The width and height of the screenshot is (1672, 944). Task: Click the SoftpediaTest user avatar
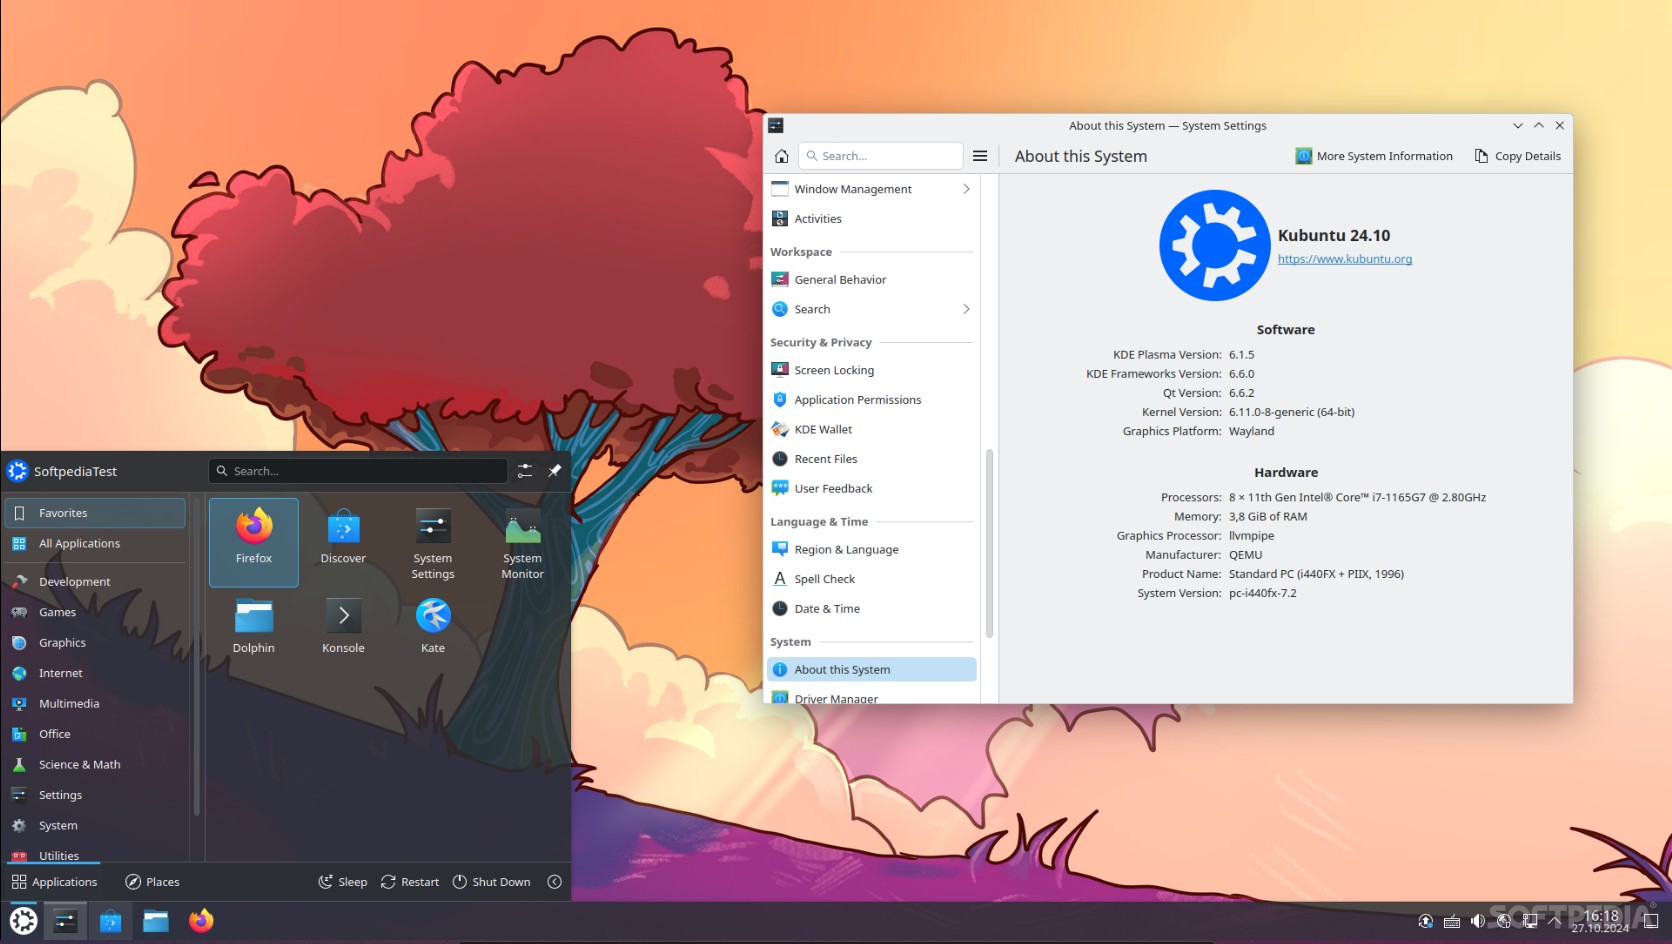17,471
